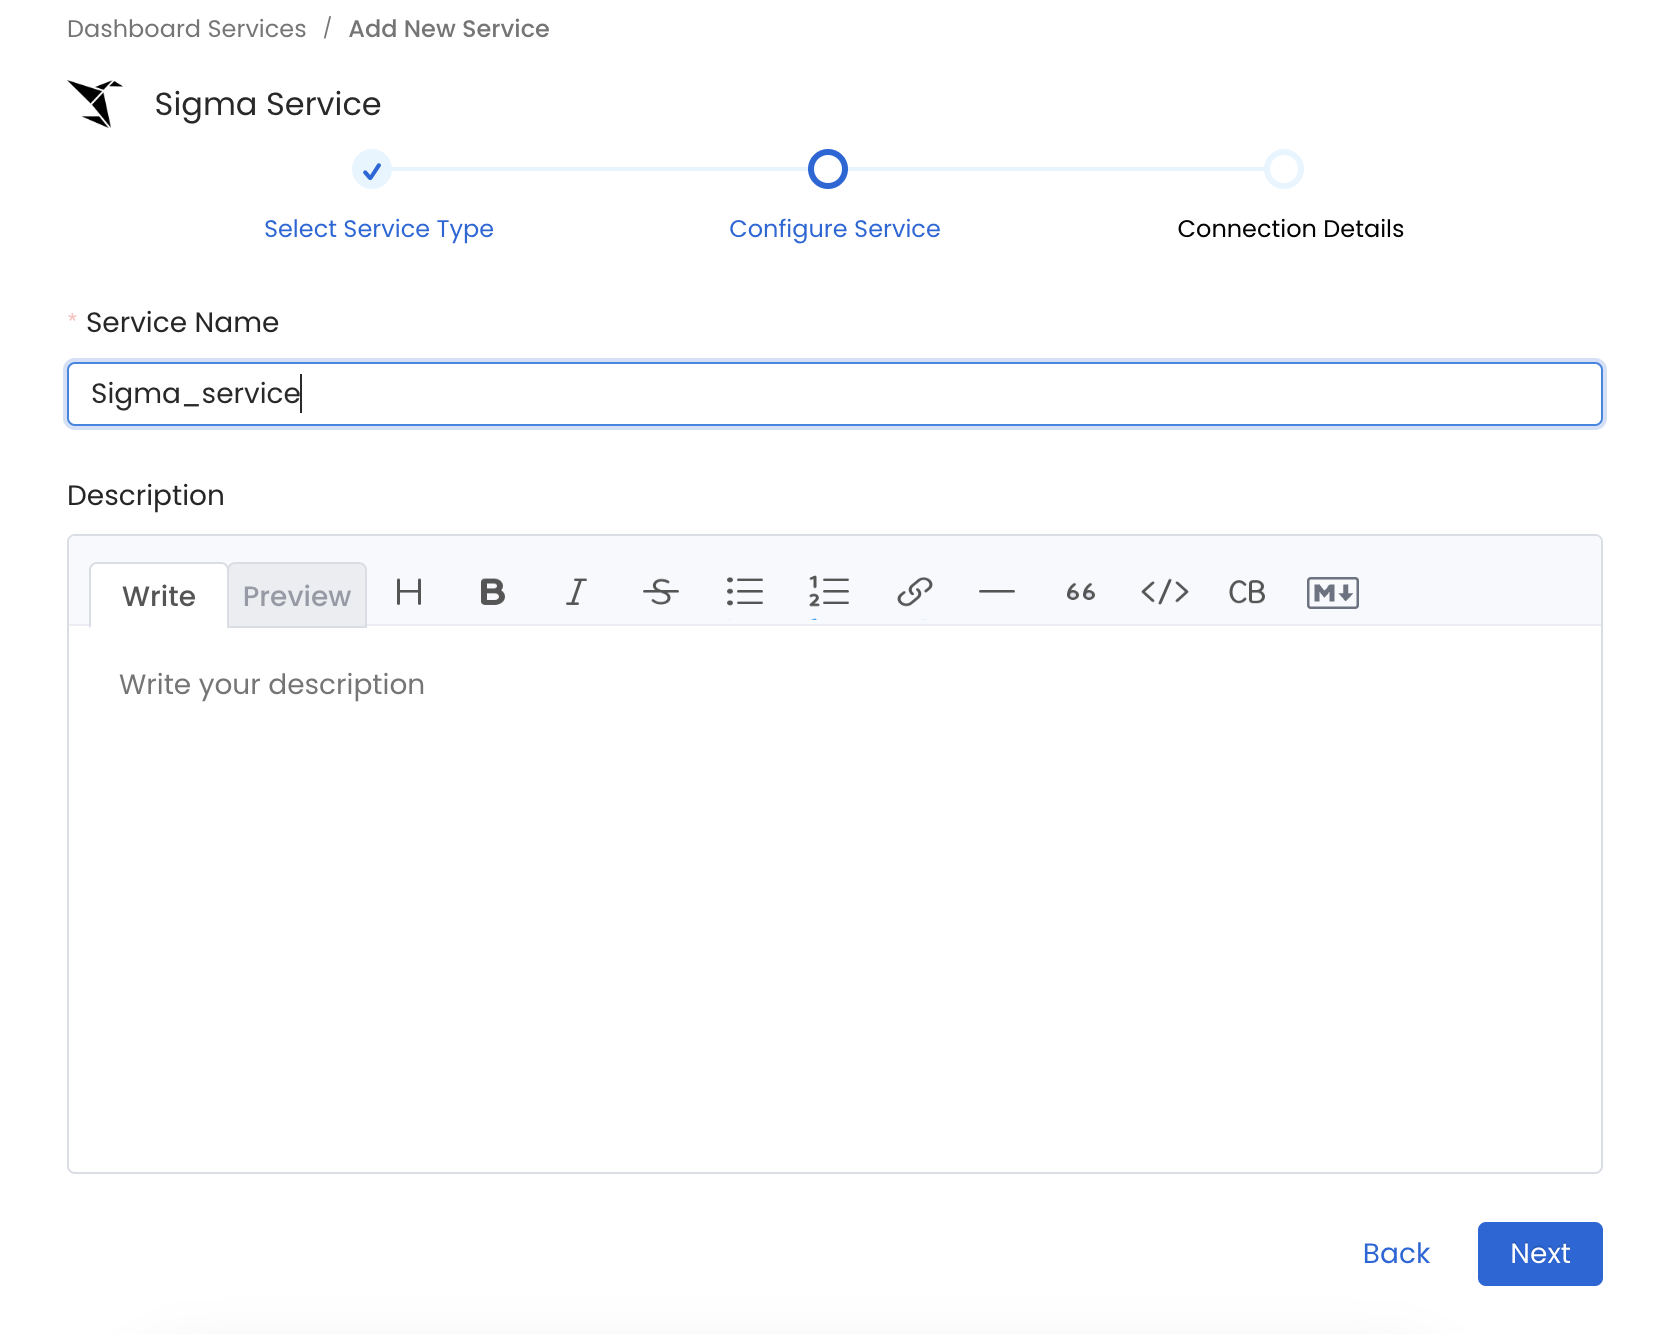
Task: Apply heading formatting in the description editor
Action: coord(408,593)
